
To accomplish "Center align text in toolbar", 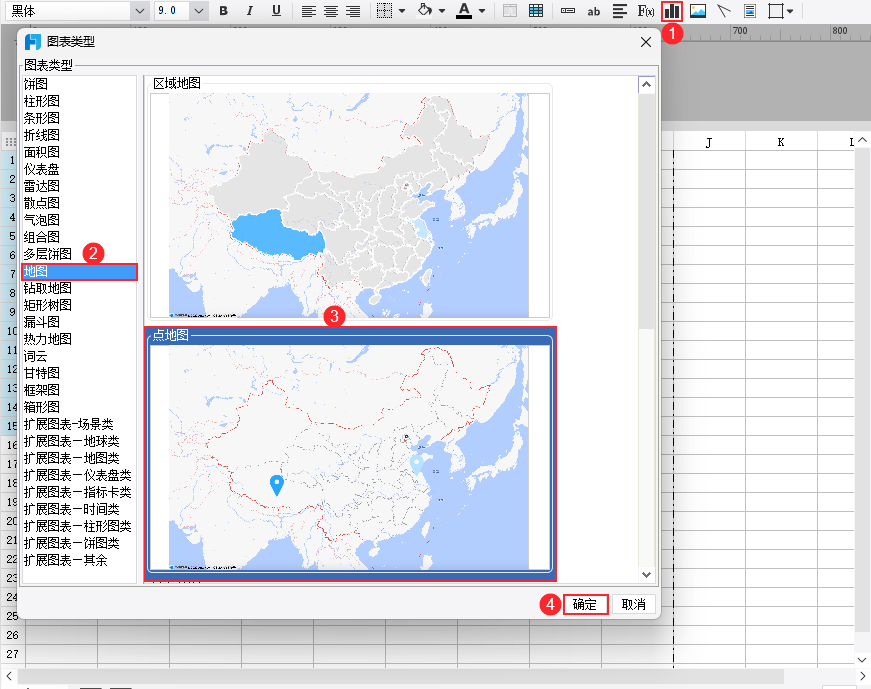I will point(331,11).
